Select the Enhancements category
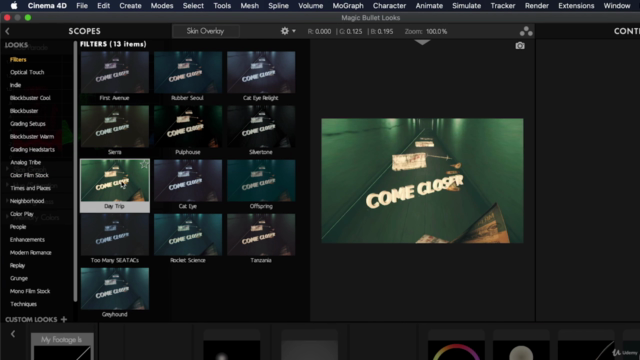Image resolution: width=640 pixels, height=360 pixels. [x=27, y=240]
